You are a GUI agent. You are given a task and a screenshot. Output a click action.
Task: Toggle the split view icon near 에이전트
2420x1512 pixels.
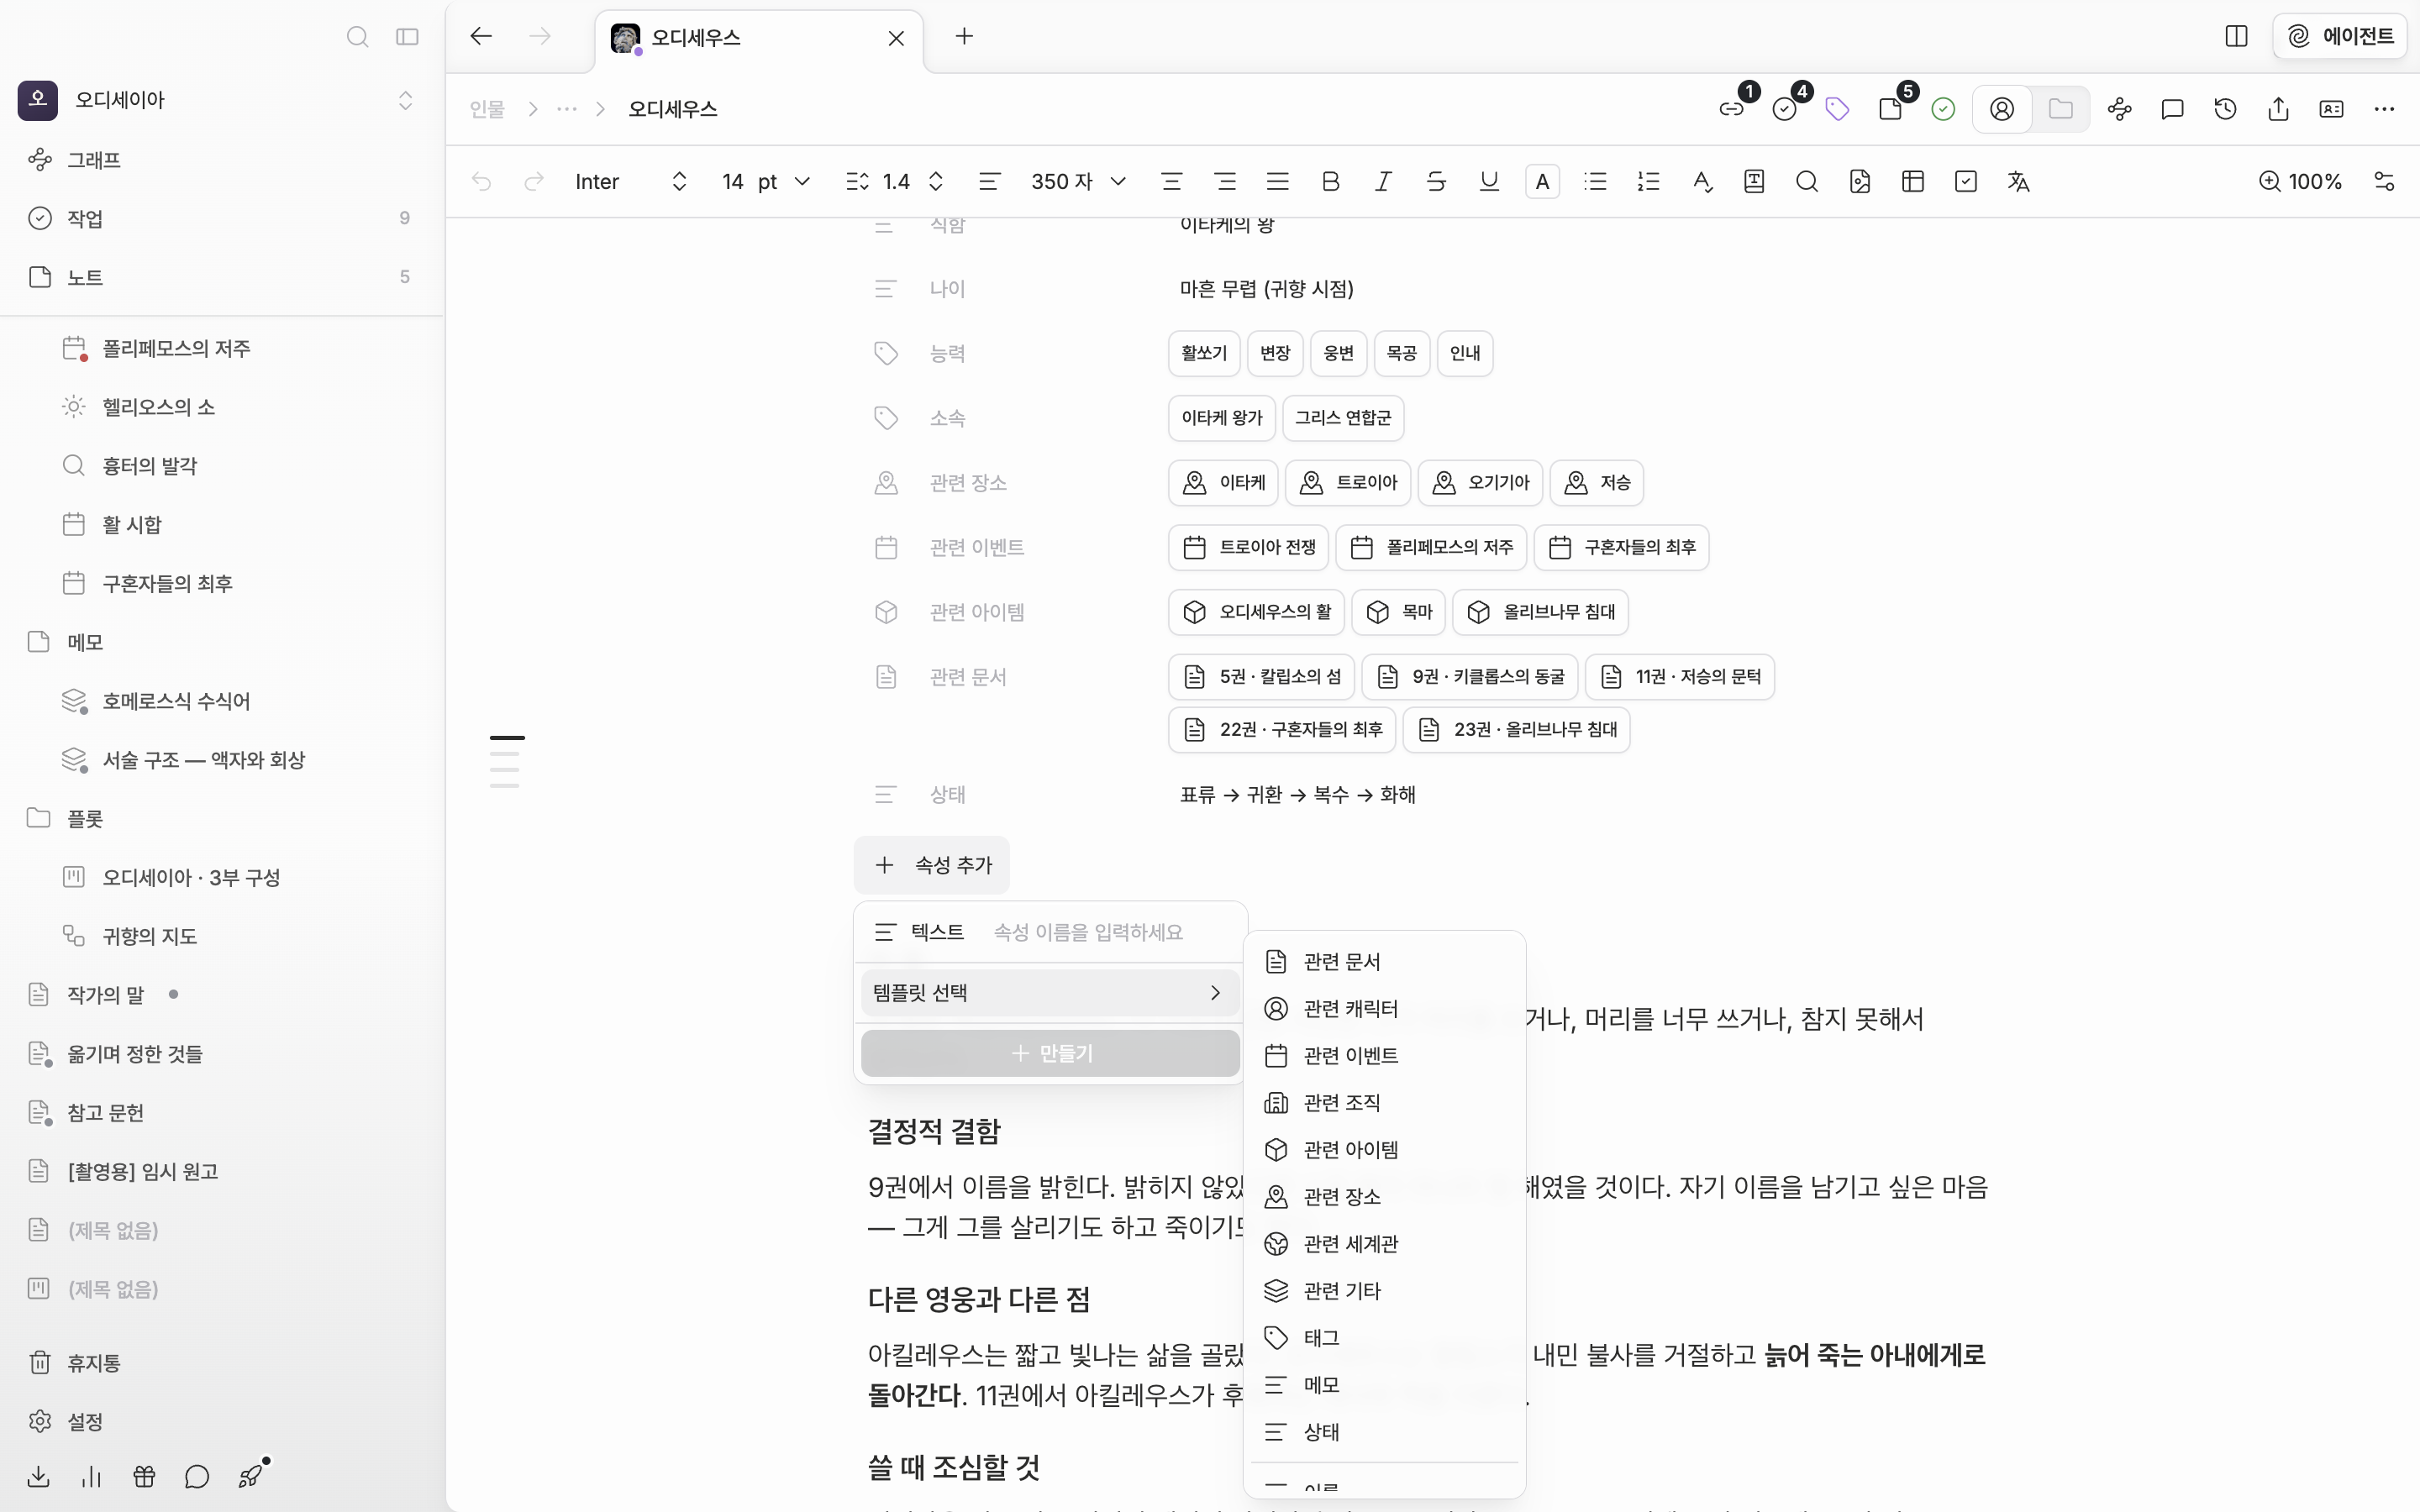[x=2236, y=37]
